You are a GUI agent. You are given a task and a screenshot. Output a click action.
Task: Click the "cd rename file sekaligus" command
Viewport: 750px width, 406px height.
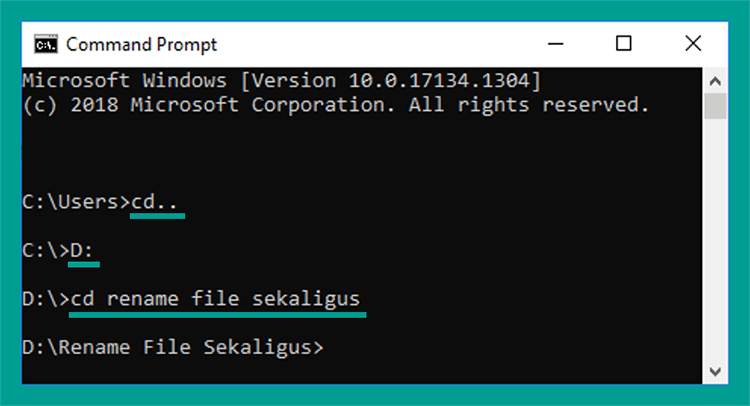215,299
